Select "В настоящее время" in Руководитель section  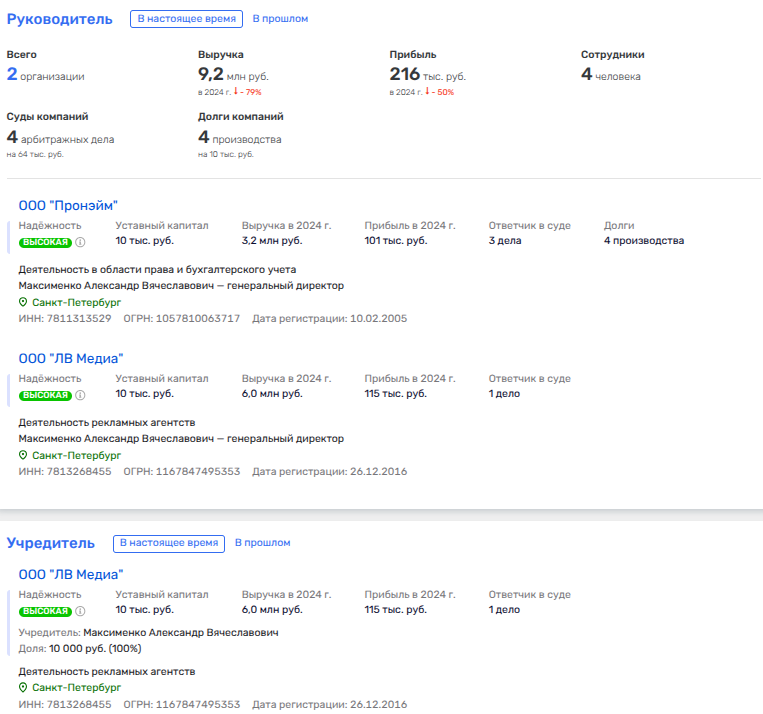(x=187, y=19)
